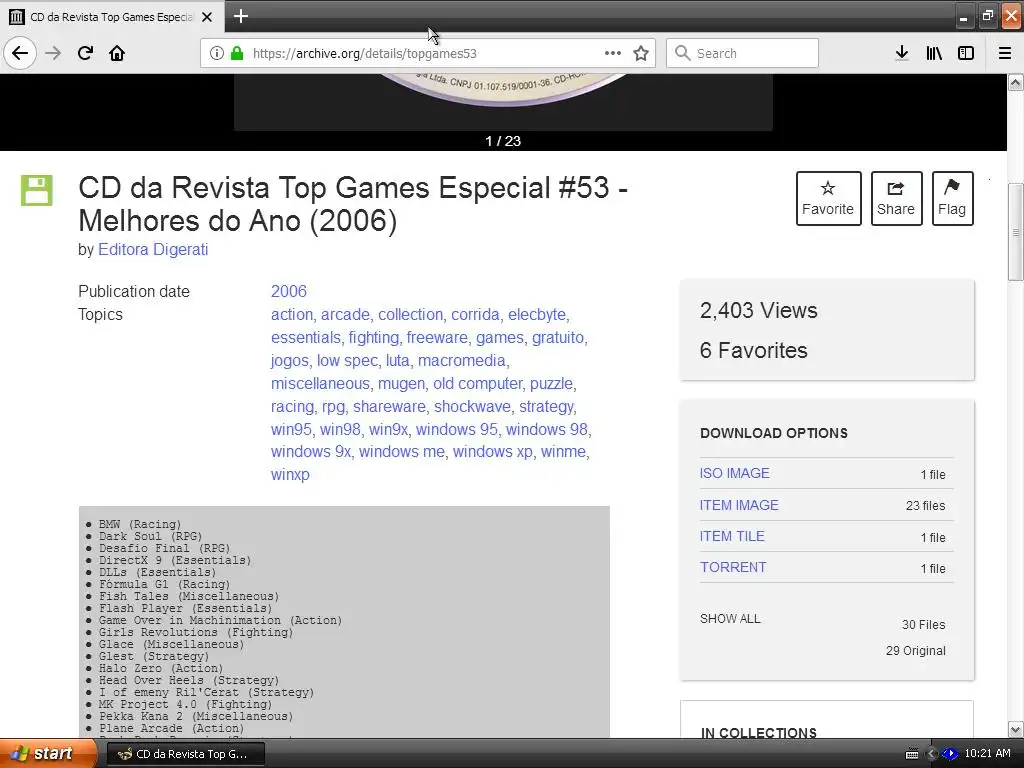Viewport: 1024px width, 768px height.
Task: Open the Library bookshelf icon
Action: click(934, 53)
